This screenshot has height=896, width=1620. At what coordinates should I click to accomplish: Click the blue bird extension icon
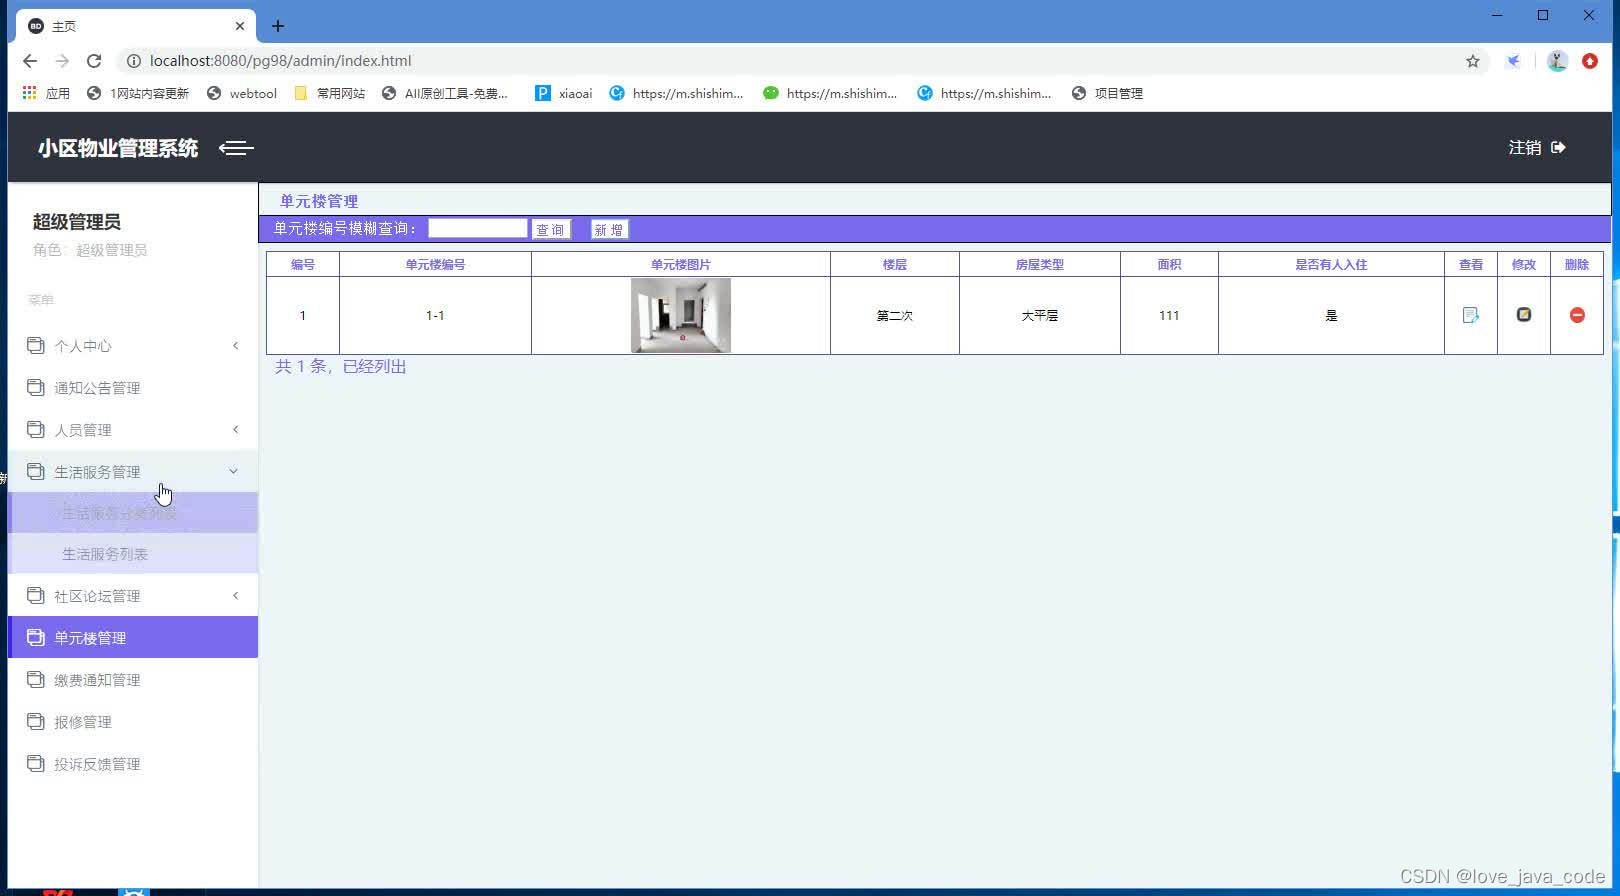tap(1514, 61)
